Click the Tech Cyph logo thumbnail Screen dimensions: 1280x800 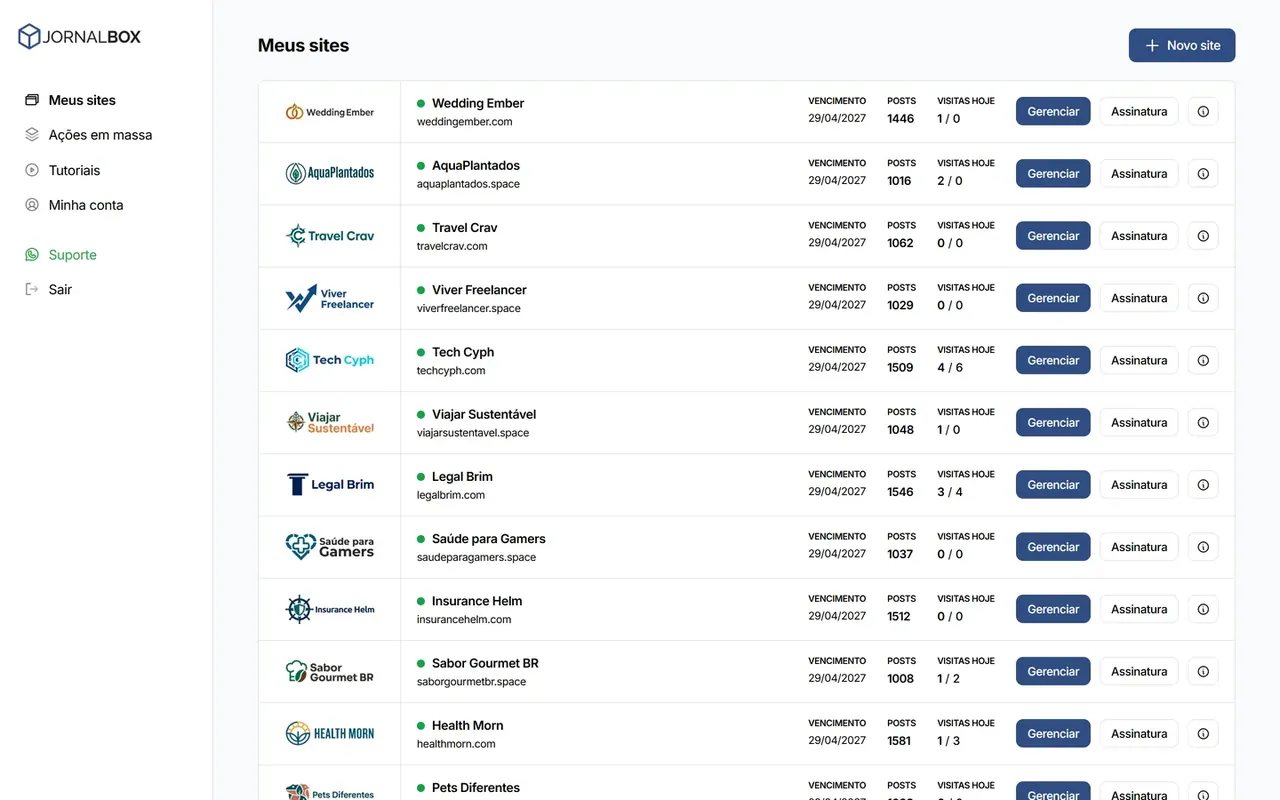click(x=330, y=360)
